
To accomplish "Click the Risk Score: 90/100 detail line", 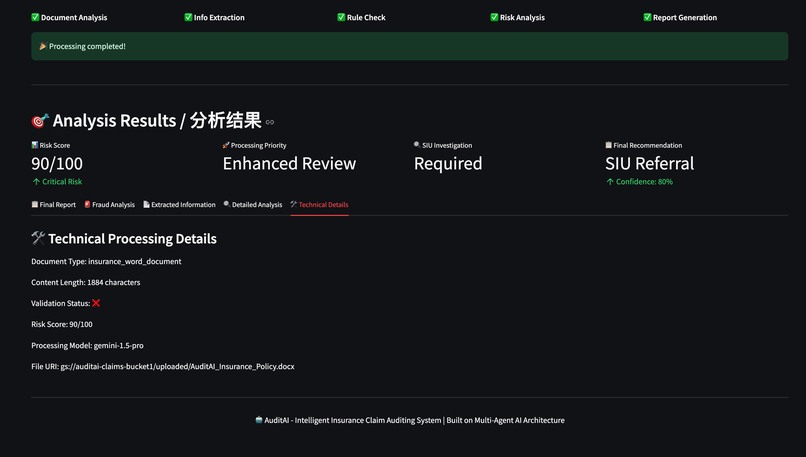I will 62,324.
